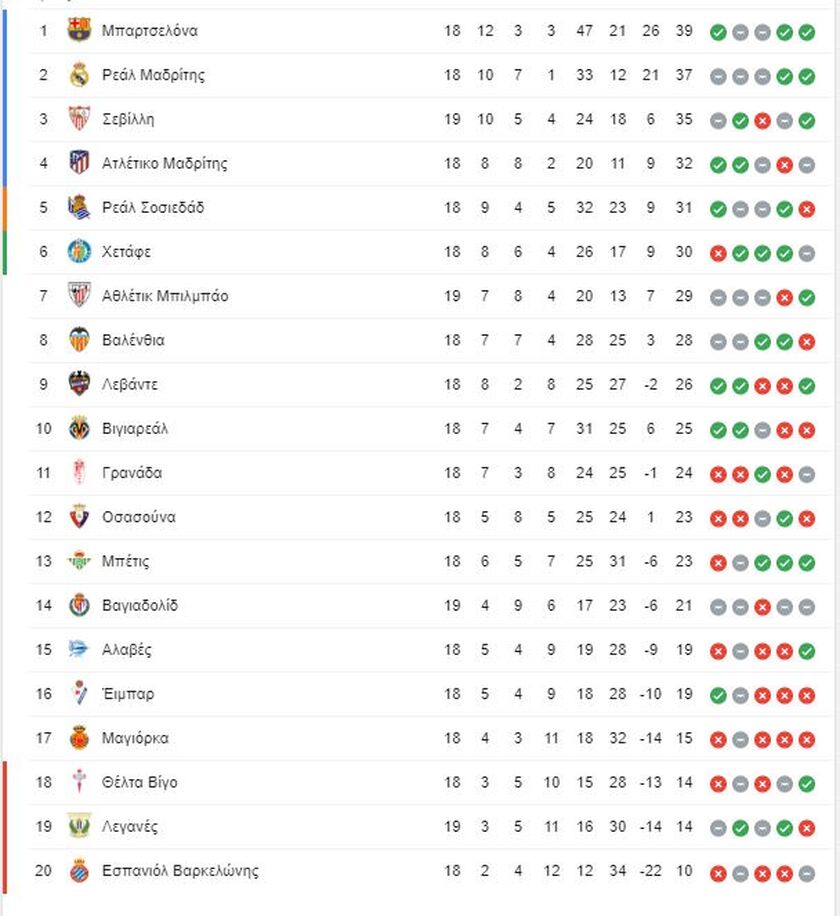Open the Εσπανιόλ Βαρκελώνης team link
The width and height of the screenshot is (840, 916).
180,870
